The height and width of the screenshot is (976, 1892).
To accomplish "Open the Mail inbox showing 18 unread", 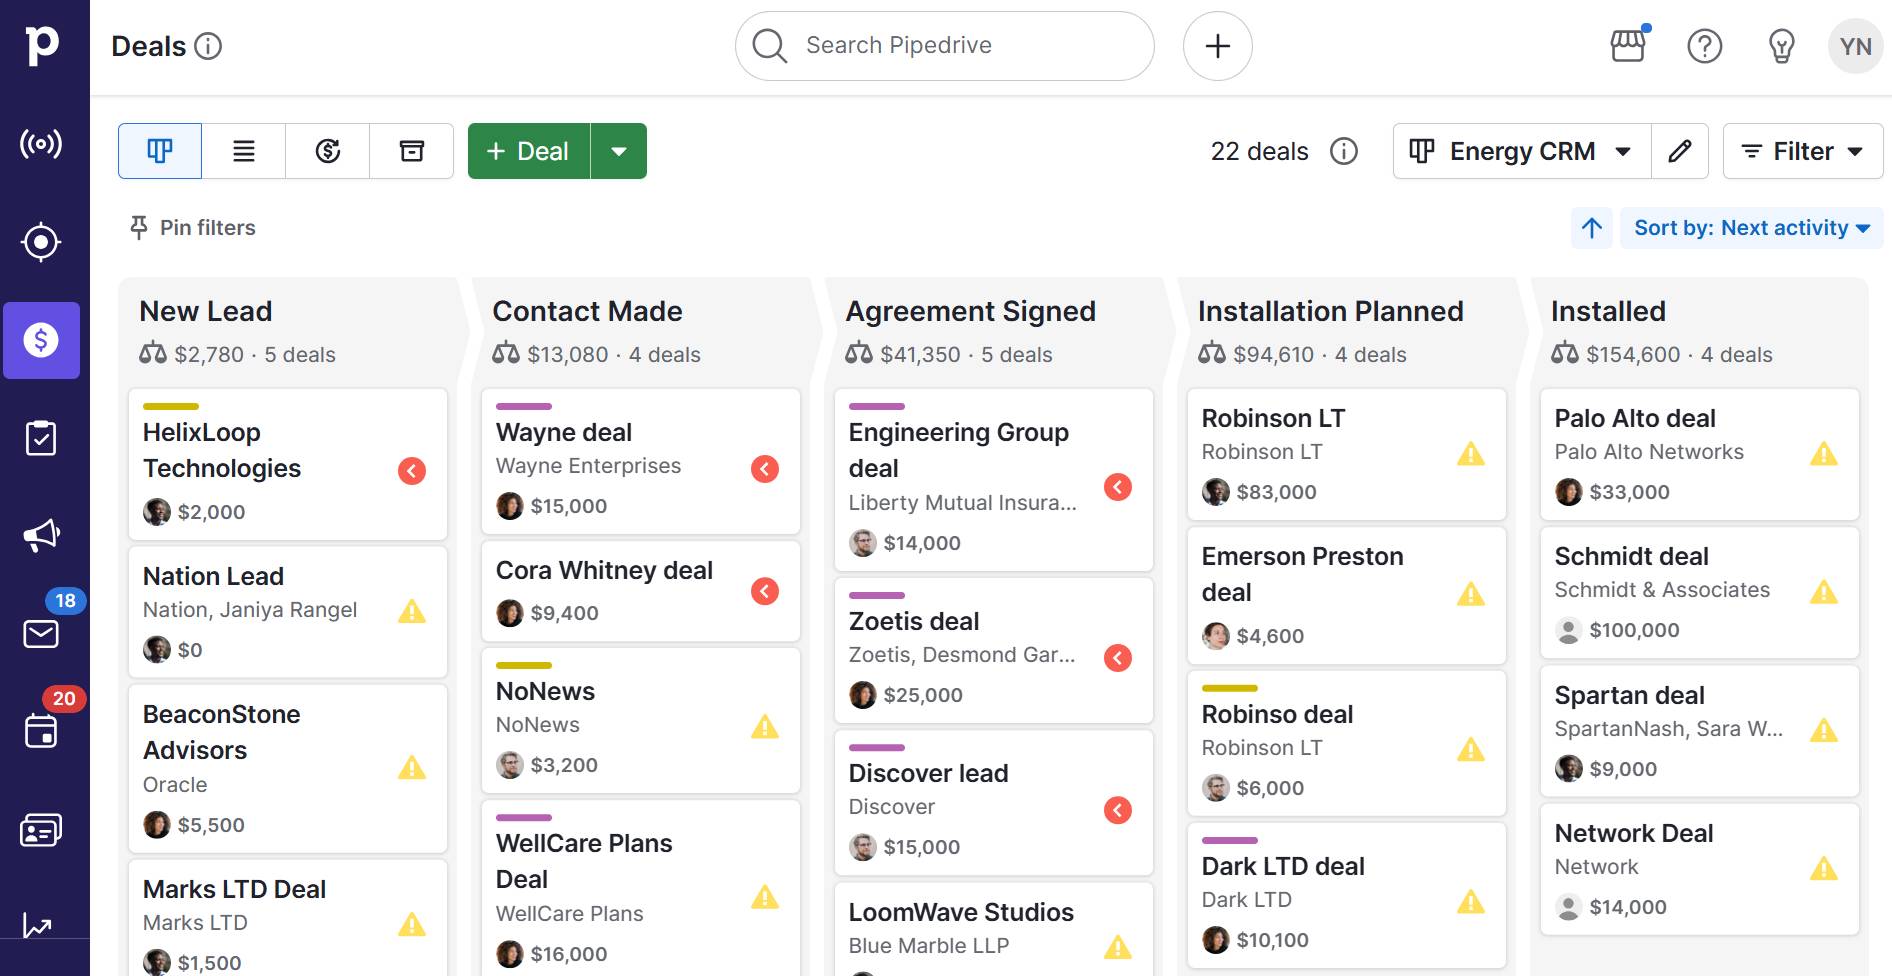I will (x=42, y=632).
